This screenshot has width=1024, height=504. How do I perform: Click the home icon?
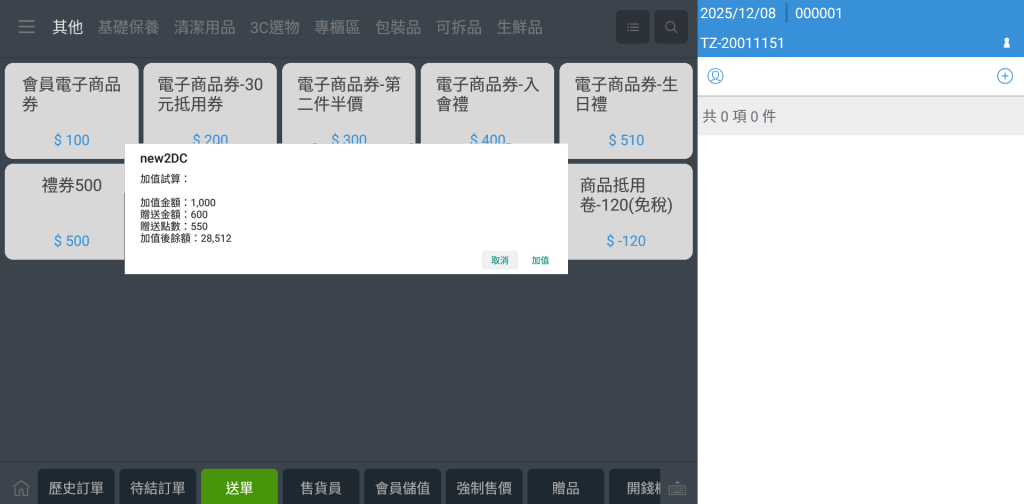click(x=20, y=489)
